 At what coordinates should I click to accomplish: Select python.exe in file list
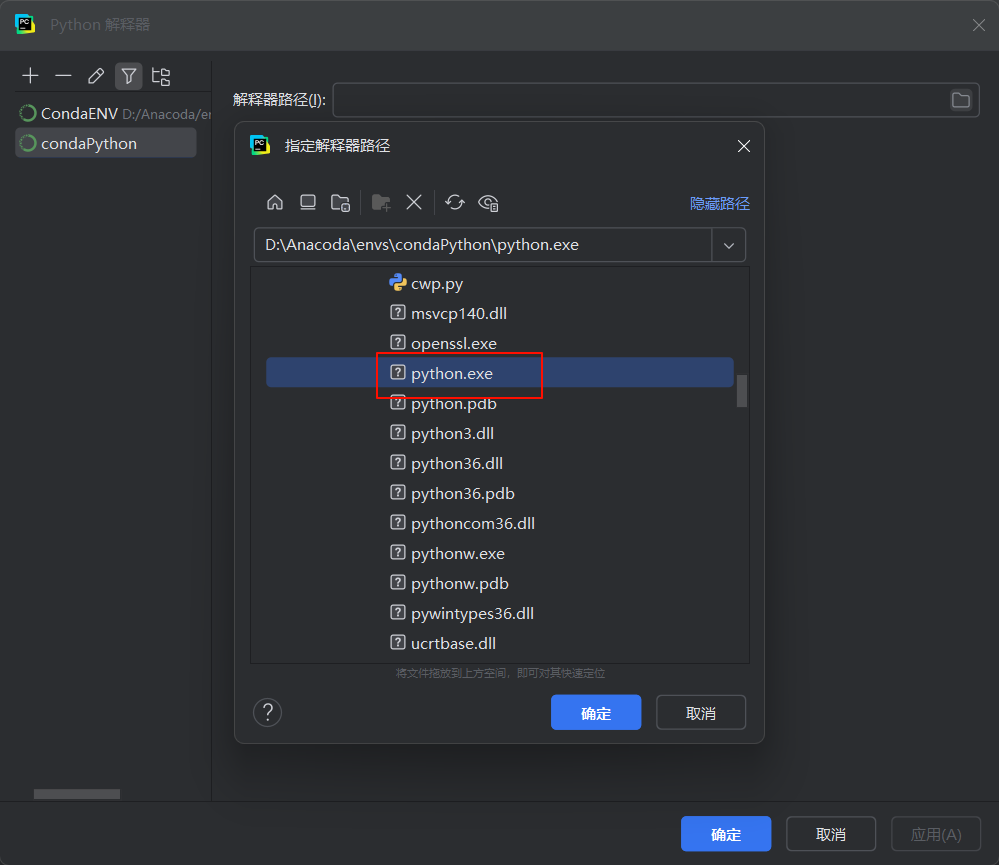coord(500,373)
